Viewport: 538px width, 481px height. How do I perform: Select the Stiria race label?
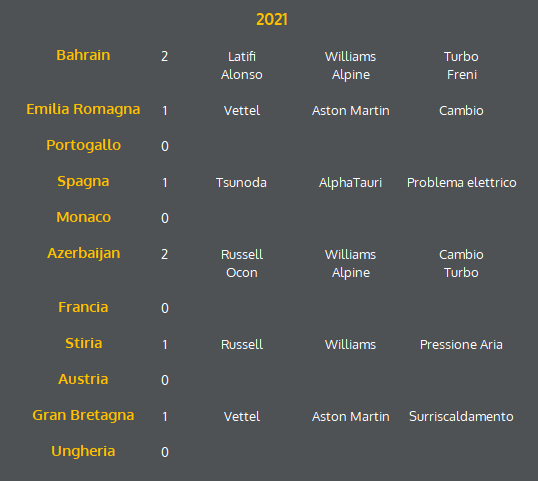point(83,343)
